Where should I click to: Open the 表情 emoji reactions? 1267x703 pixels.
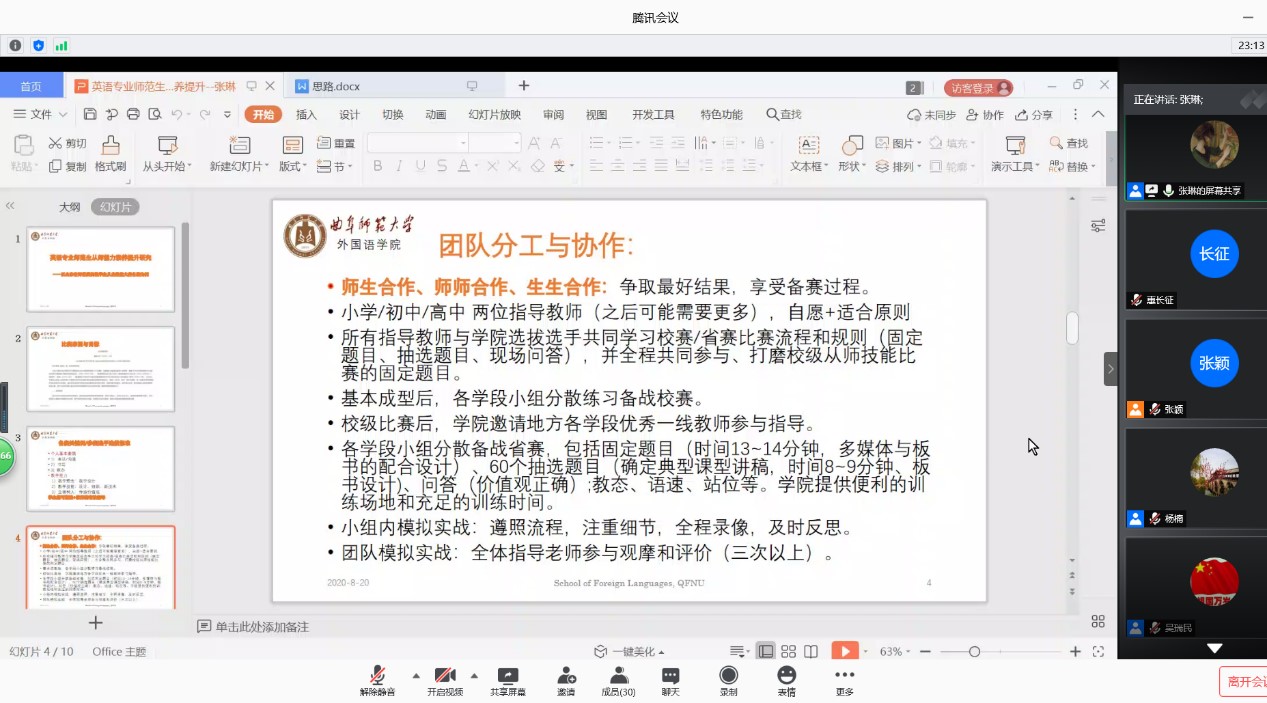(787, 677)
